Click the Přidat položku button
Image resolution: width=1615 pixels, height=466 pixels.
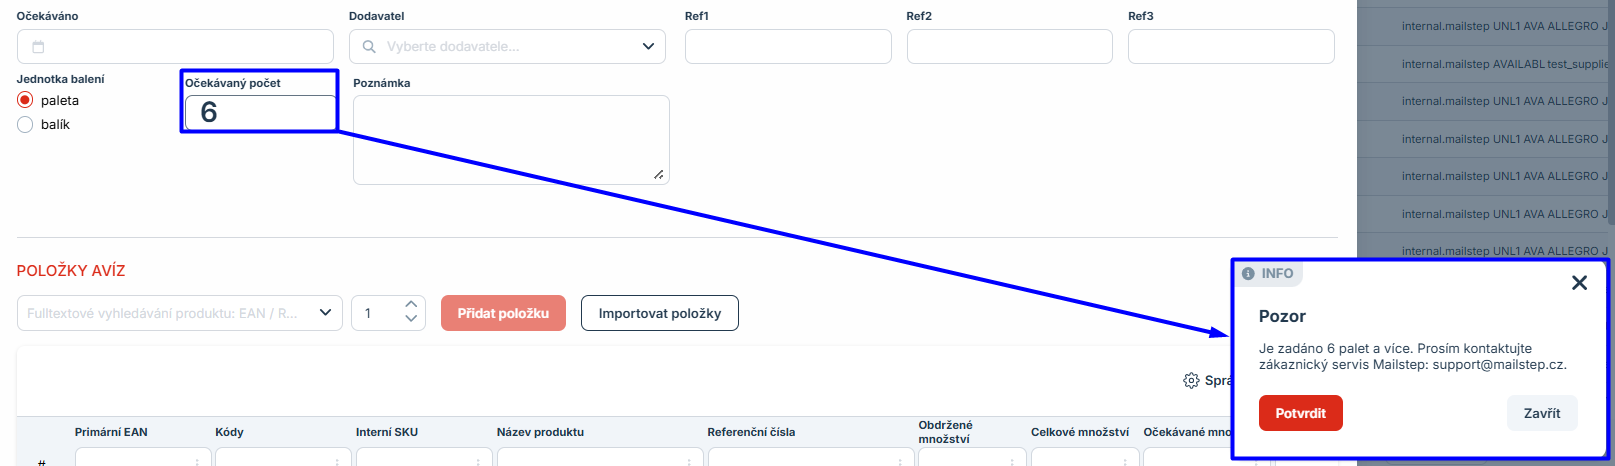click(503, 313)
